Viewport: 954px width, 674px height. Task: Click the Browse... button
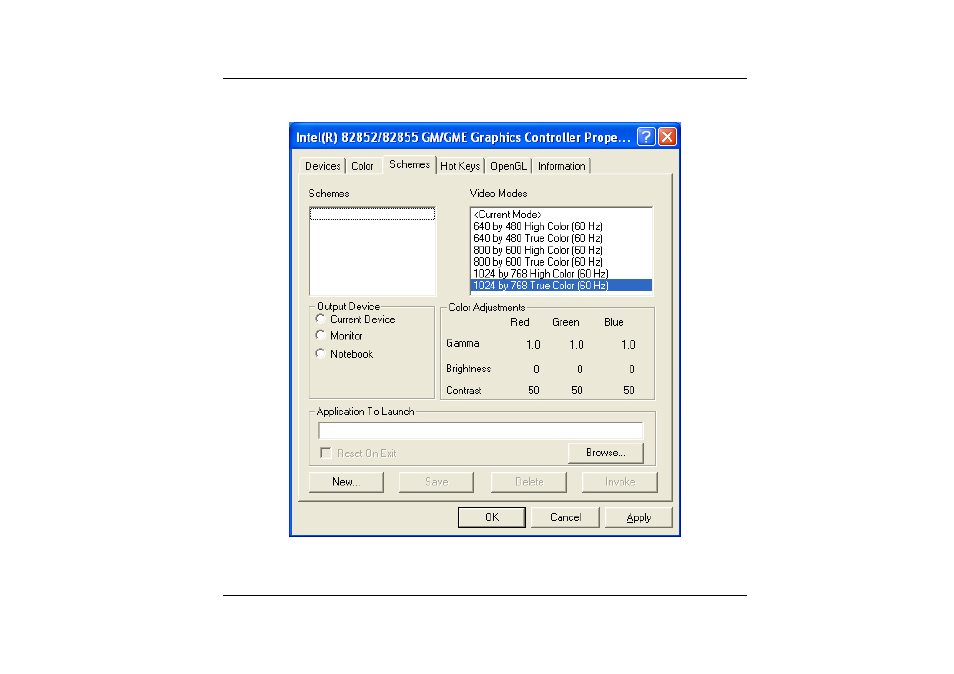605,453
